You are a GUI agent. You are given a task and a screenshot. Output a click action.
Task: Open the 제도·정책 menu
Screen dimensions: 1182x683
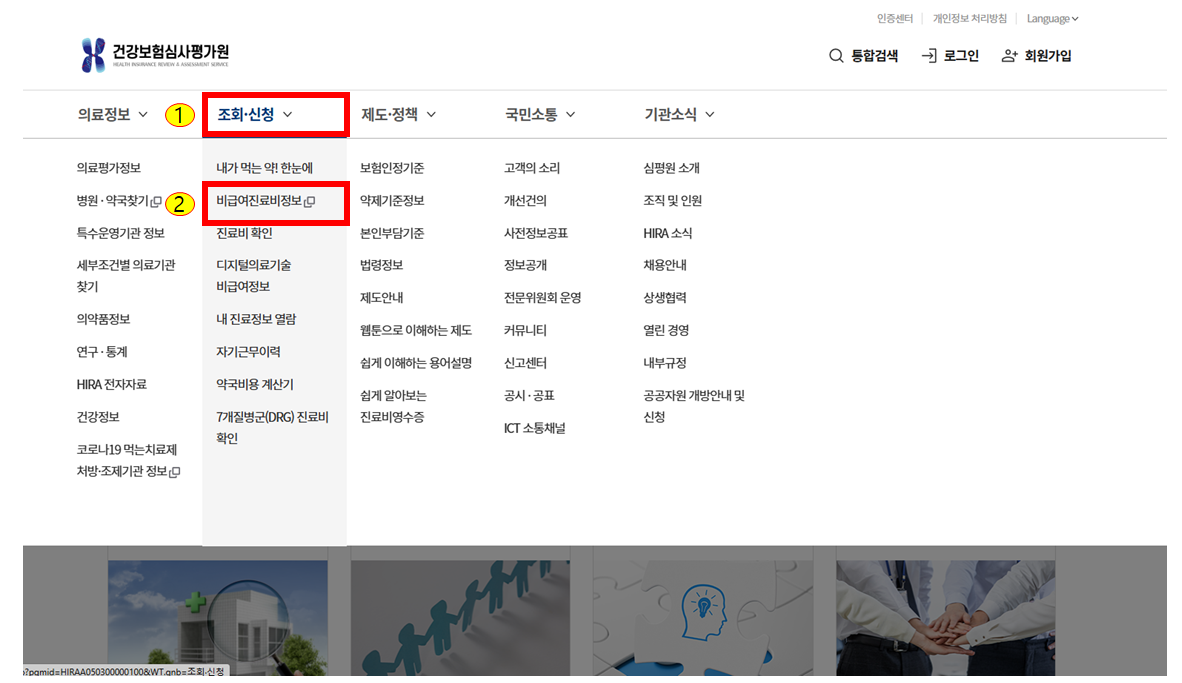click(x=390, y=114)
